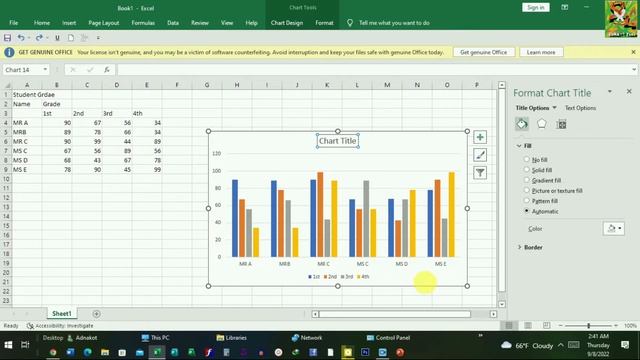The height and width of the screenshot is (360, 640).
Task: Switch to Page Break Preview icon
Action: click(x=547, y=325)
